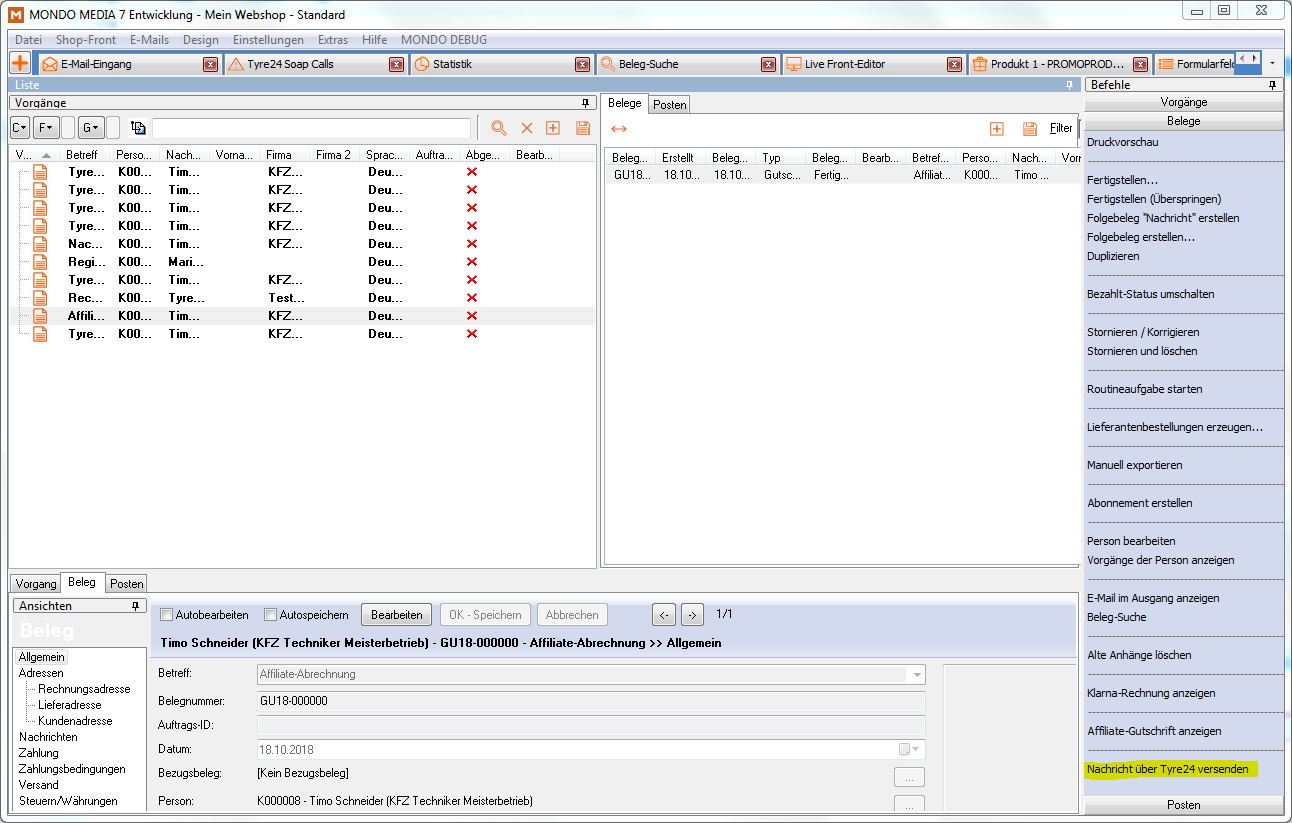Screen dimensions: 1292x823
Task: Click the add plus icon in Belege toolbar
Action: pos(996,128)
